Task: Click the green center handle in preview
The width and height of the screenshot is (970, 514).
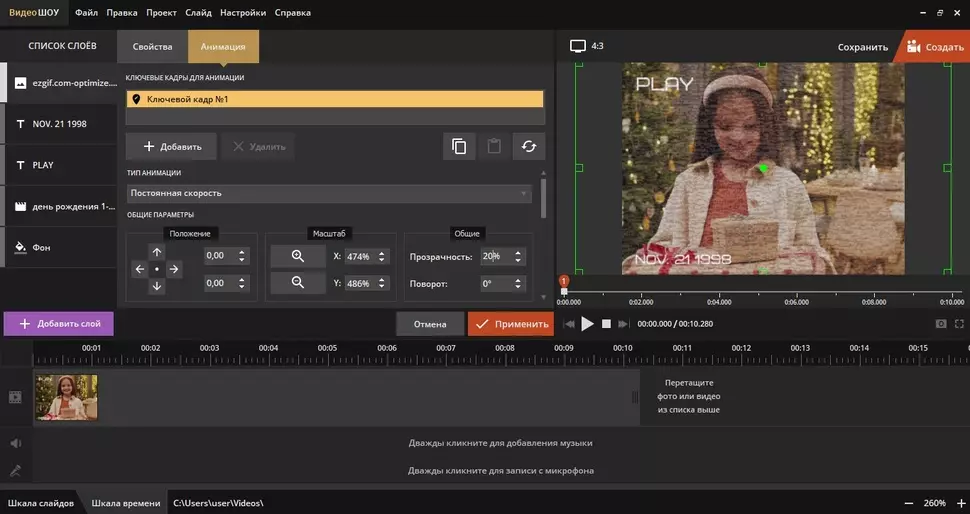Action: pyautogui.click(x=763, y=168)
